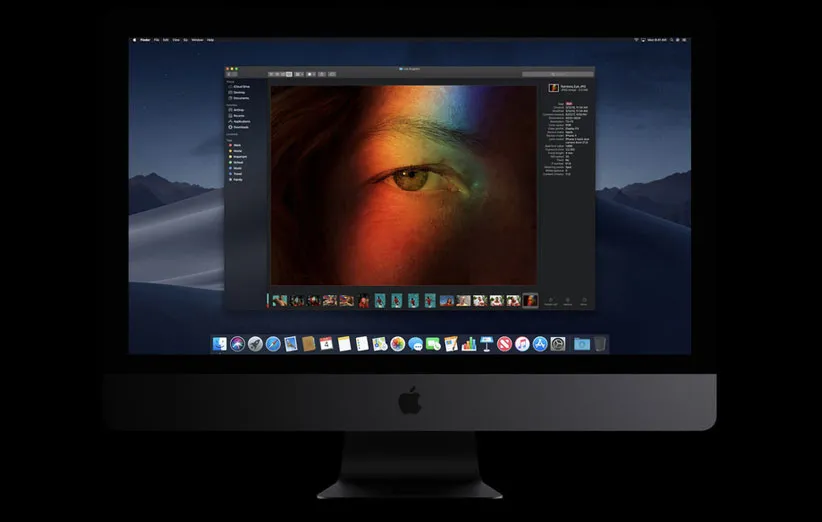
Task: Click the Markup quick action
Action: click(568, 301)
